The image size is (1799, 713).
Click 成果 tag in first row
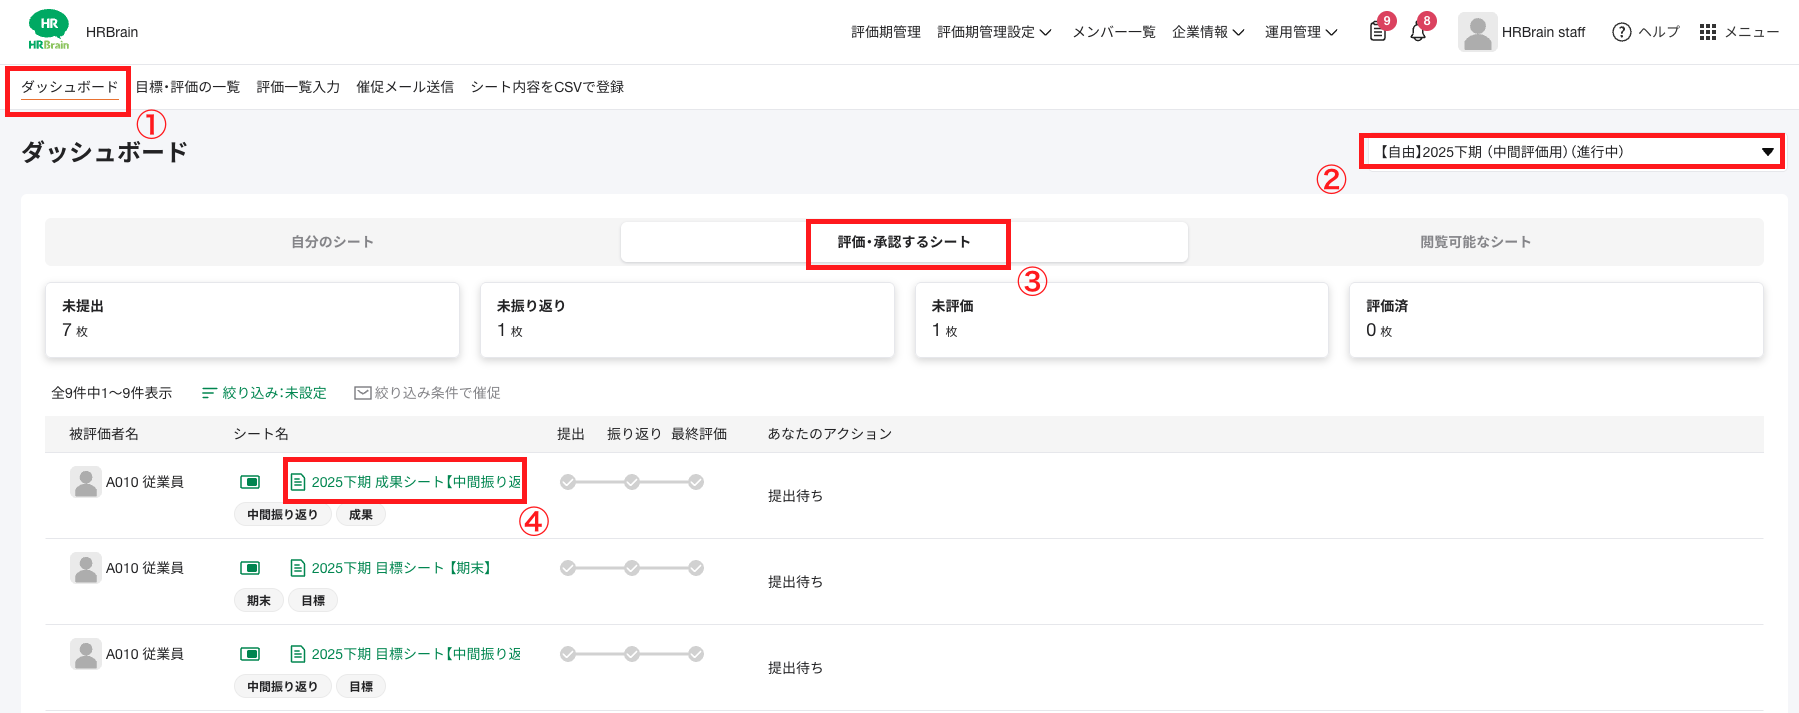[x=361, y=515]
